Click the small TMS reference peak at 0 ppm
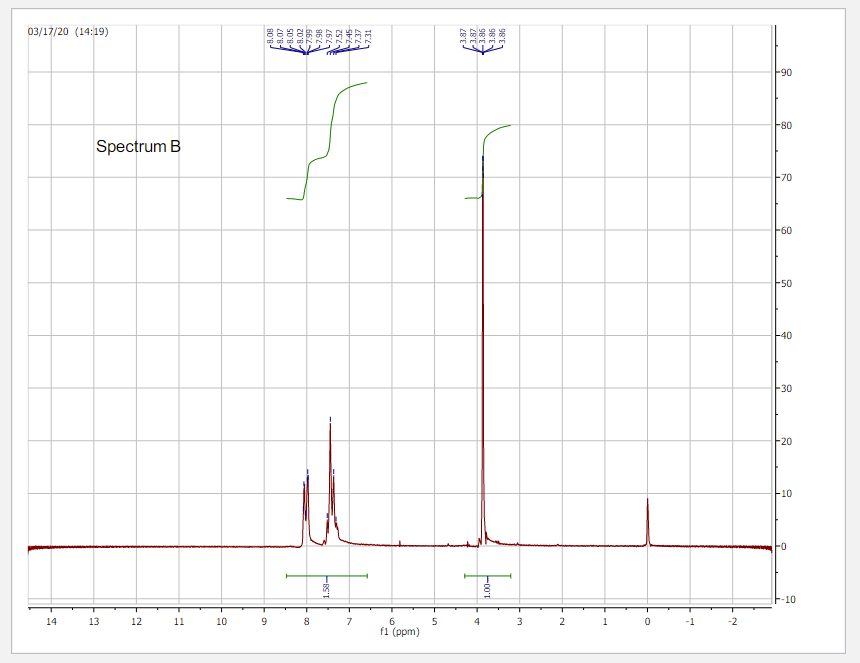This screenshot has height=663, width=860. click(x=646, y=510)
